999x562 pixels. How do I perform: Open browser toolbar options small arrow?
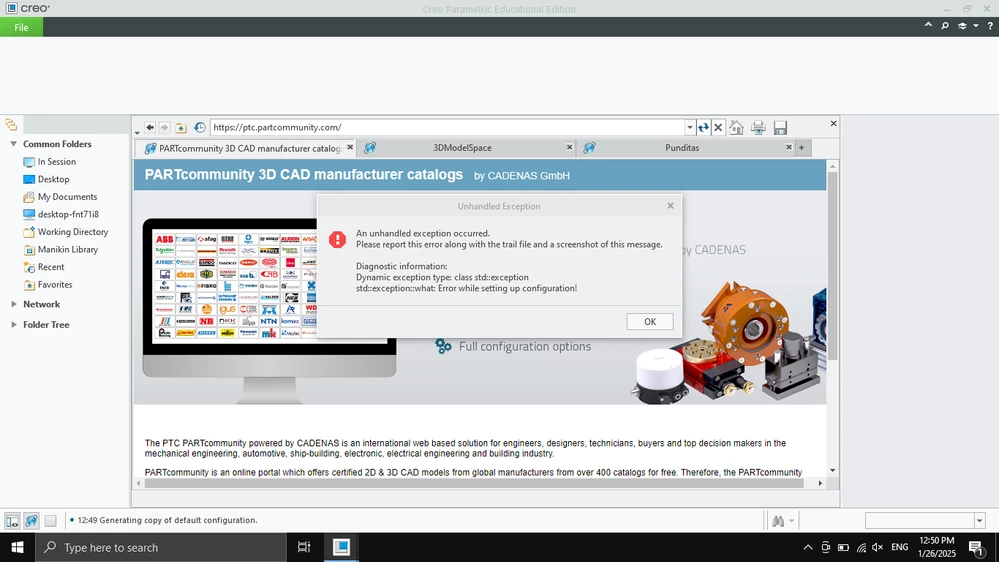[x=137, y=133]
